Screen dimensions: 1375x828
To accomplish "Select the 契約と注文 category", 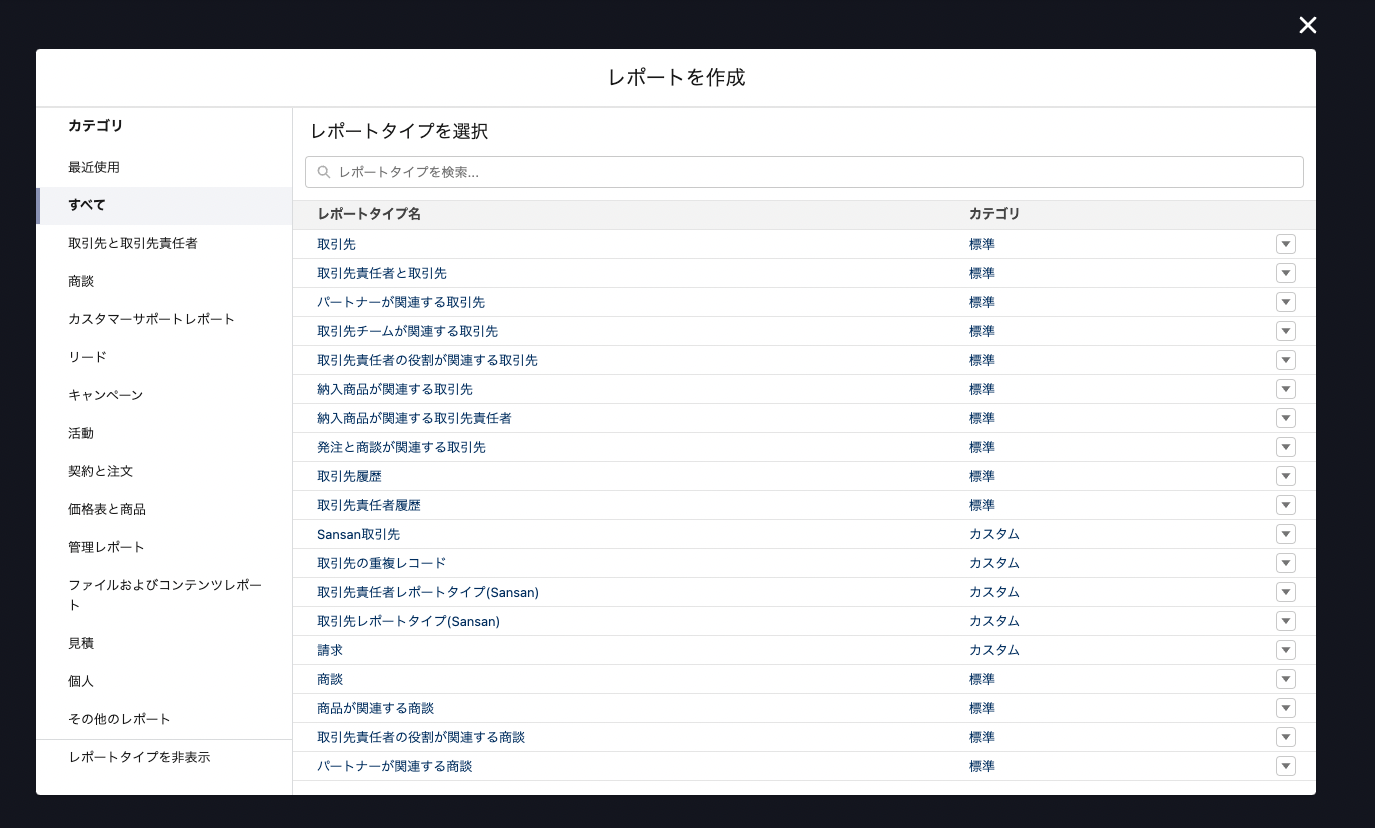I will [164, 471].
